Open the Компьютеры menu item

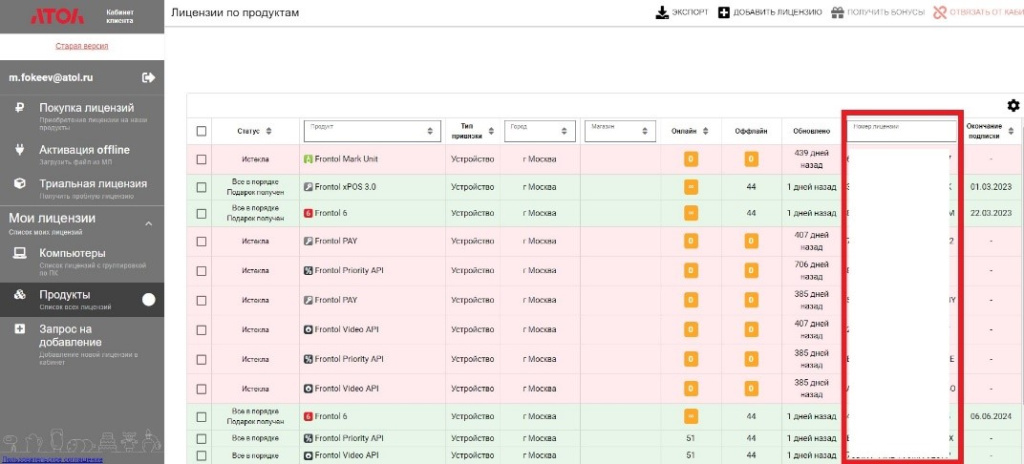[x=72, y=253]
